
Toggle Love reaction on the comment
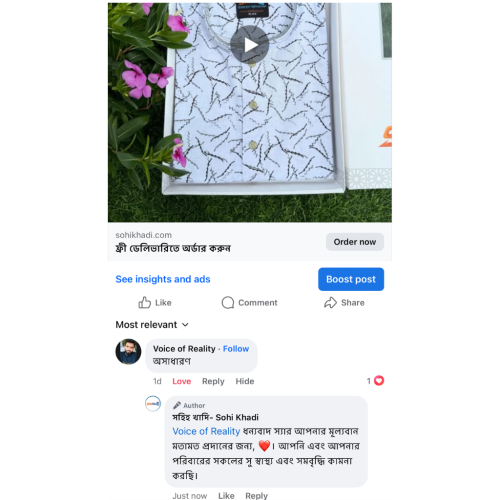[182, 381]
